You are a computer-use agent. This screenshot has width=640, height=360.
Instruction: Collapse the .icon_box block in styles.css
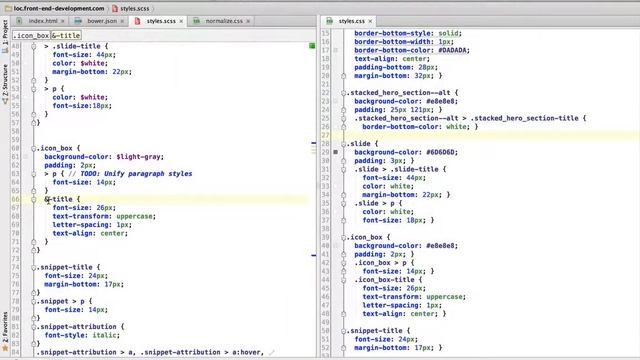pyautogui.click(x=344, y=237)
